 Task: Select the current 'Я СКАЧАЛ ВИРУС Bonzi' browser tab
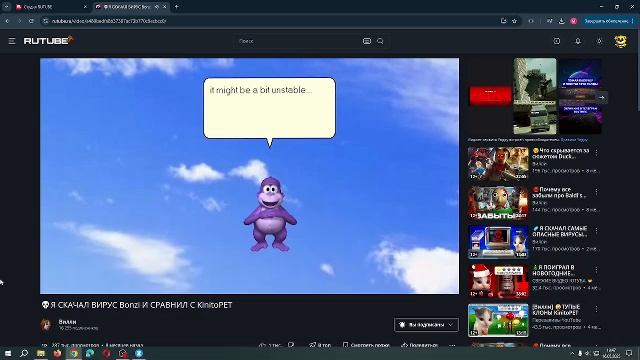(131, 7)
